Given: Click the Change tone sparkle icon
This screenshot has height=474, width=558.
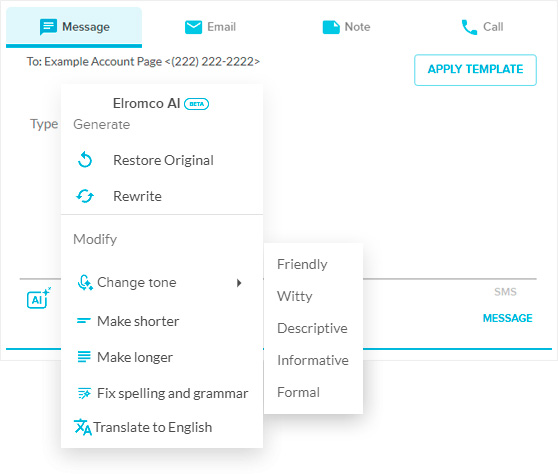Looking at the screenshot, I should [x=85, y=283].
